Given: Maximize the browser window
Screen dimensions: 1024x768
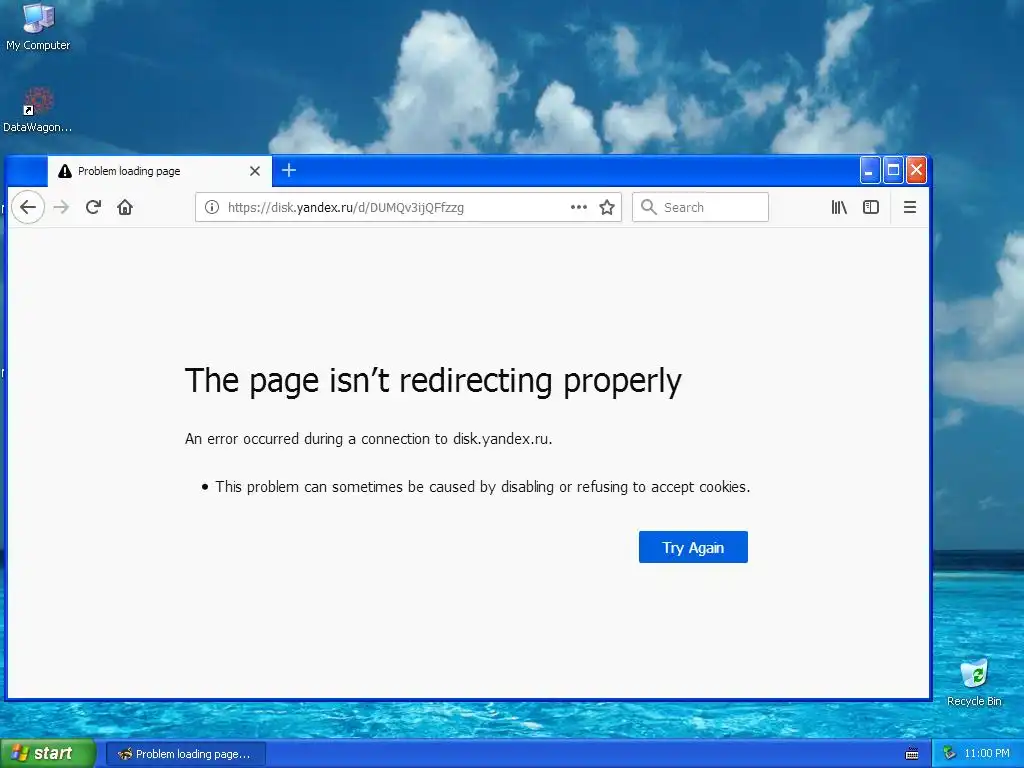Looking at the screenshot, I should point(893,170).
